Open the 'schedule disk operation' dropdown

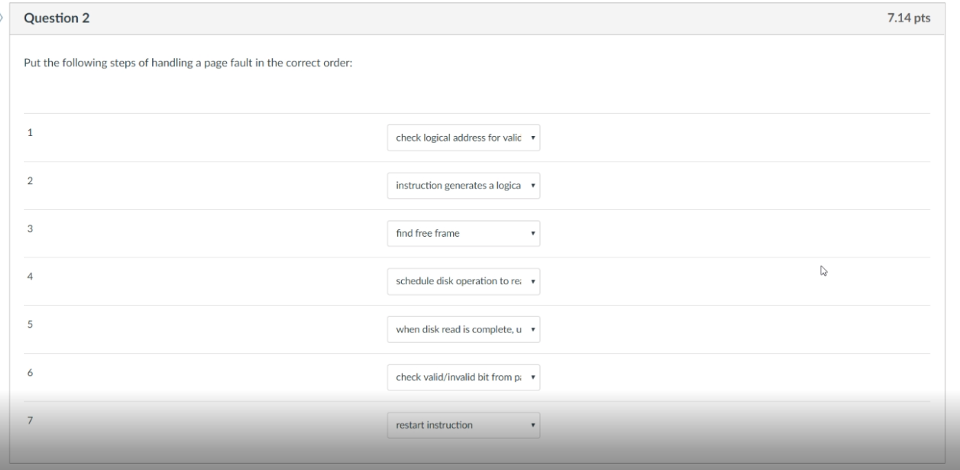click(463, 282)
